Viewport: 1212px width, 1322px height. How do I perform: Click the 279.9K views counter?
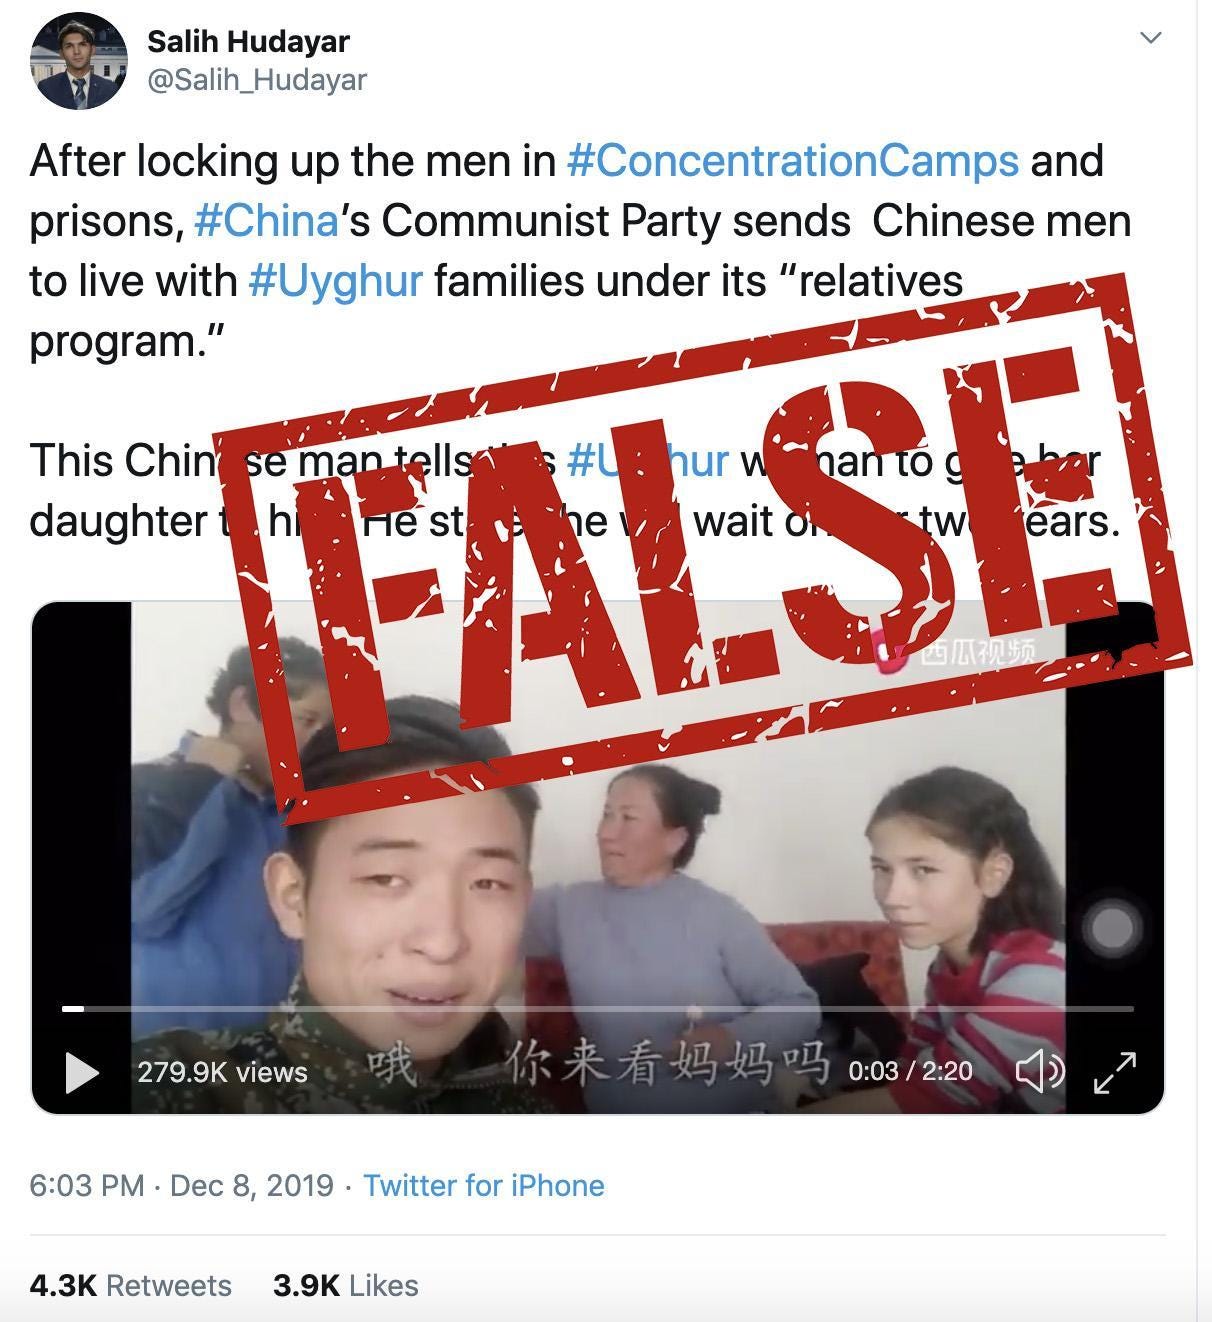click(222, 1073)
